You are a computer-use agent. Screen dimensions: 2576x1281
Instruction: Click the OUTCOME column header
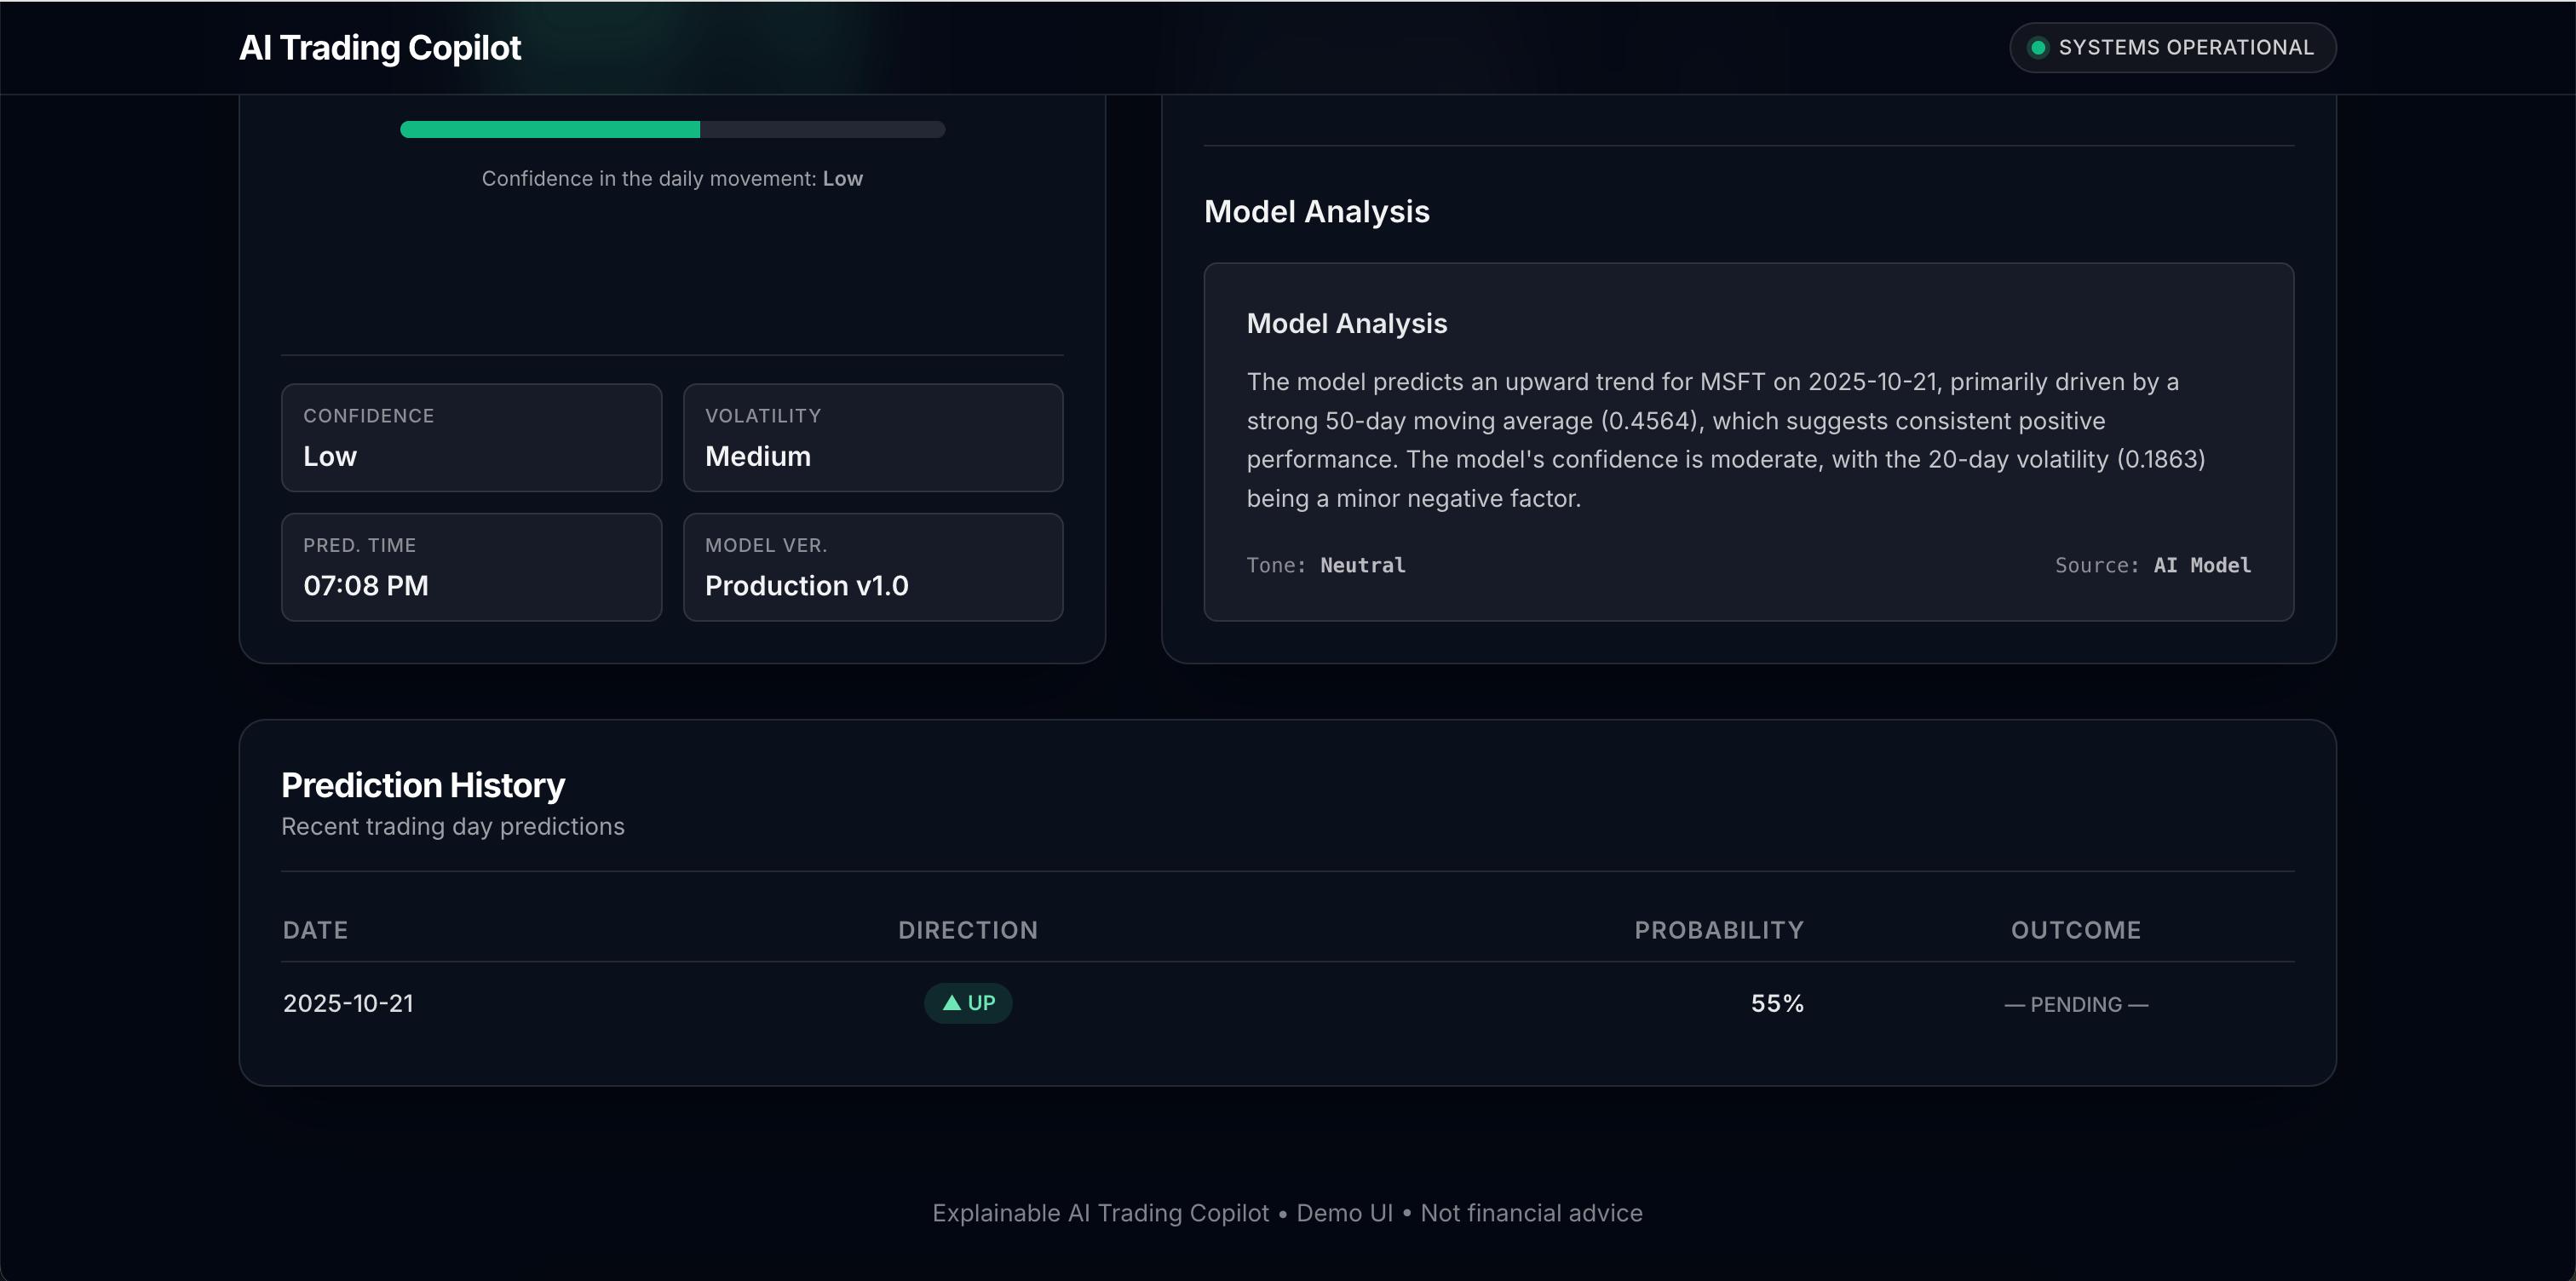tap(2075, 930)
